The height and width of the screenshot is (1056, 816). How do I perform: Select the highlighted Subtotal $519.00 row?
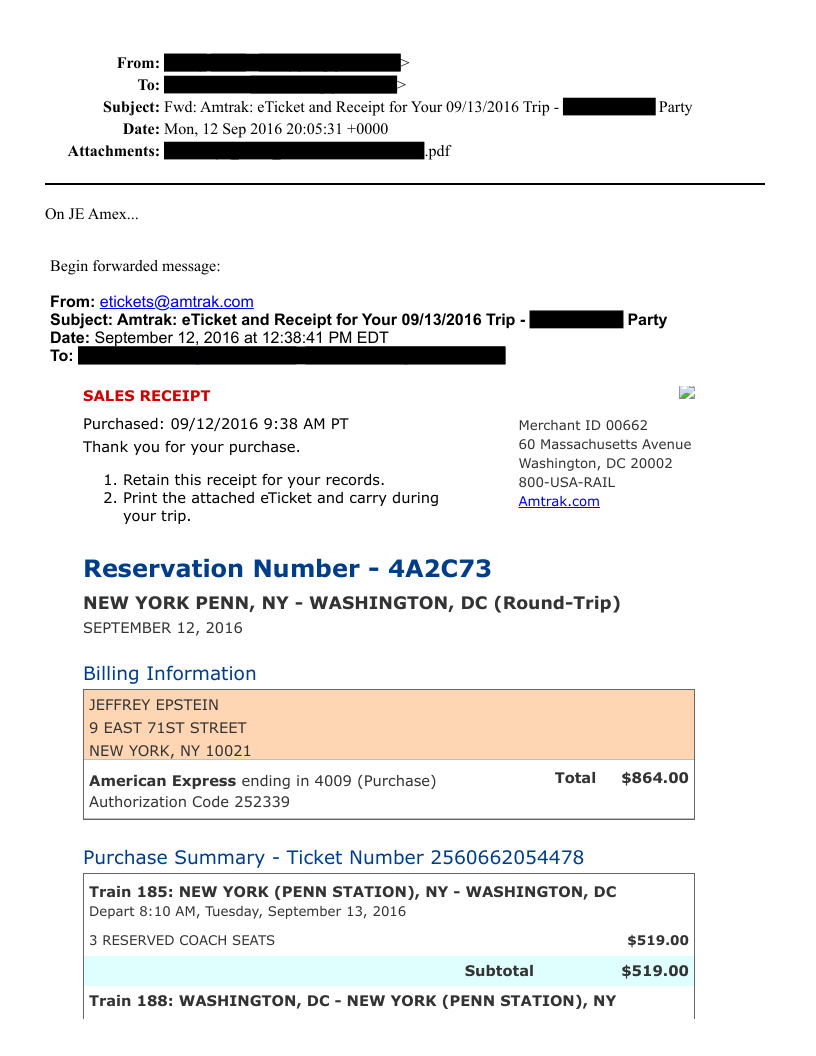tap(388, 971)
